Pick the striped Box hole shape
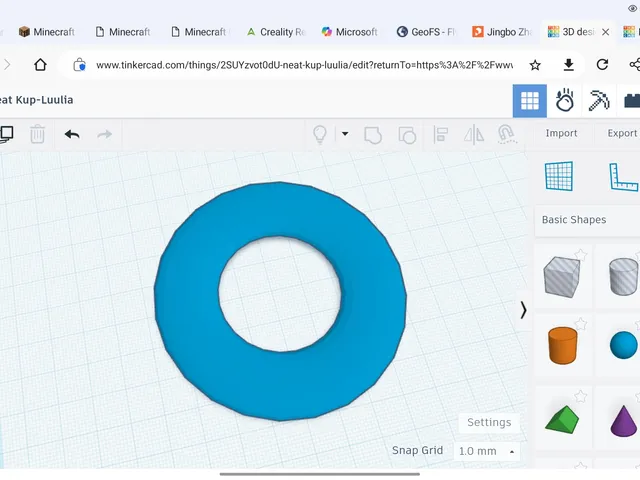 (x=562, y=277)
